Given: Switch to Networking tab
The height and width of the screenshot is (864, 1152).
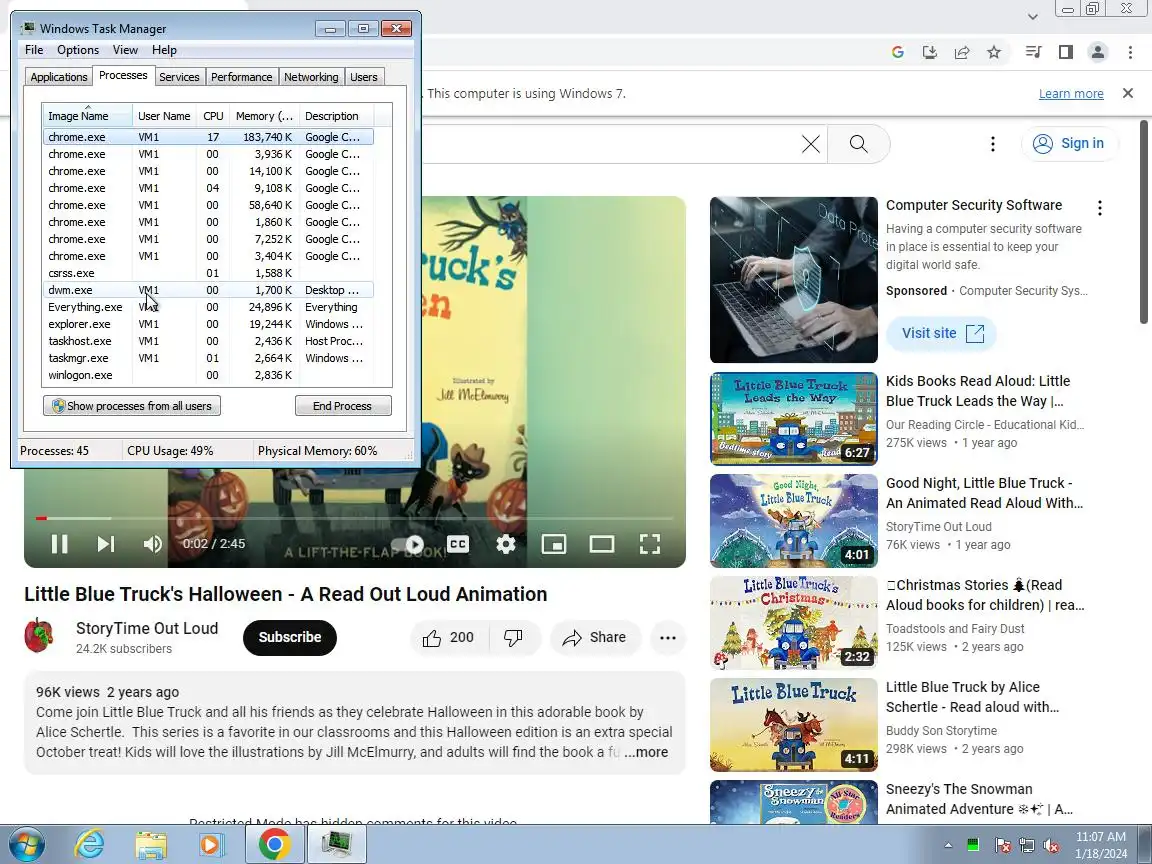Looking at the screenshot, I should coord(311,77).
